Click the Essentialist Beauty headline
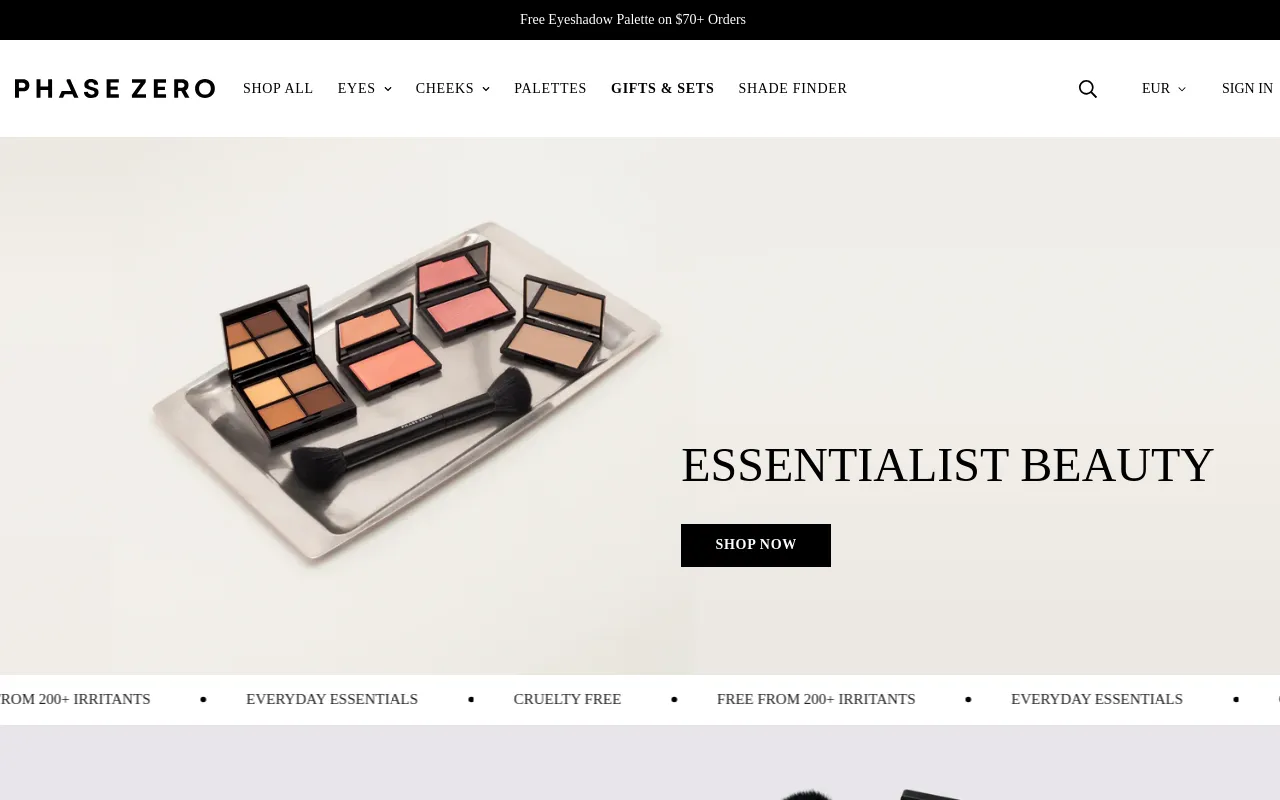This screenshot has width=1280, height=800. [947, 465]
